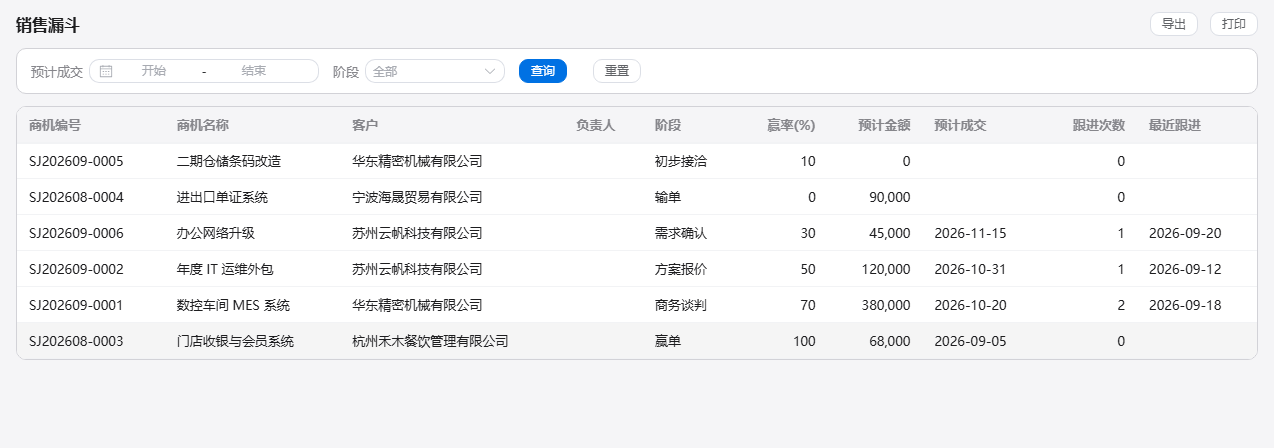
Task: Select row SJ202609-0006
Action: (x=637, y=233)
